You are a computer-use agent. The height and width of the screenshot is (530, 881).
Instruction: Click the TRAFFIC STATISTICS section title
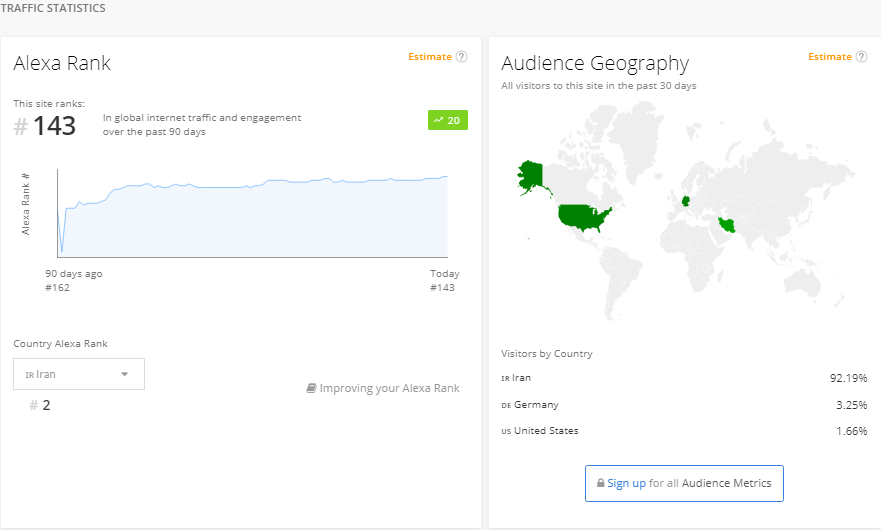53,8
